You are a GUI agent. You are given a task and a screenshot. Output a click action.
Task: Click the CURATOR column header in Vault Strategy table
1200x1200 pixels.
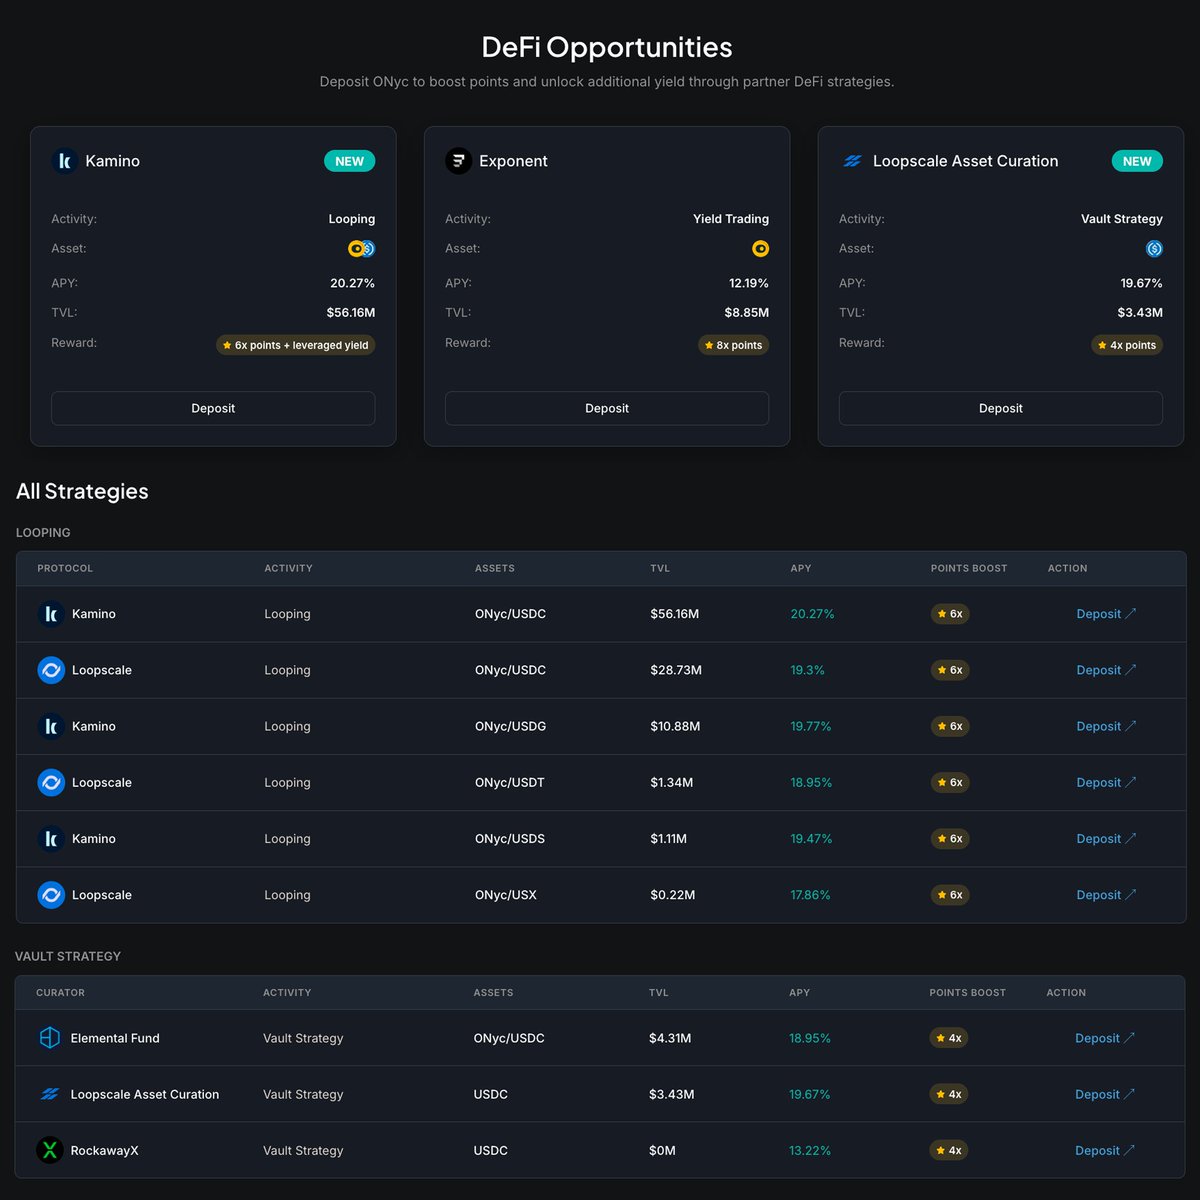point(60,993)
